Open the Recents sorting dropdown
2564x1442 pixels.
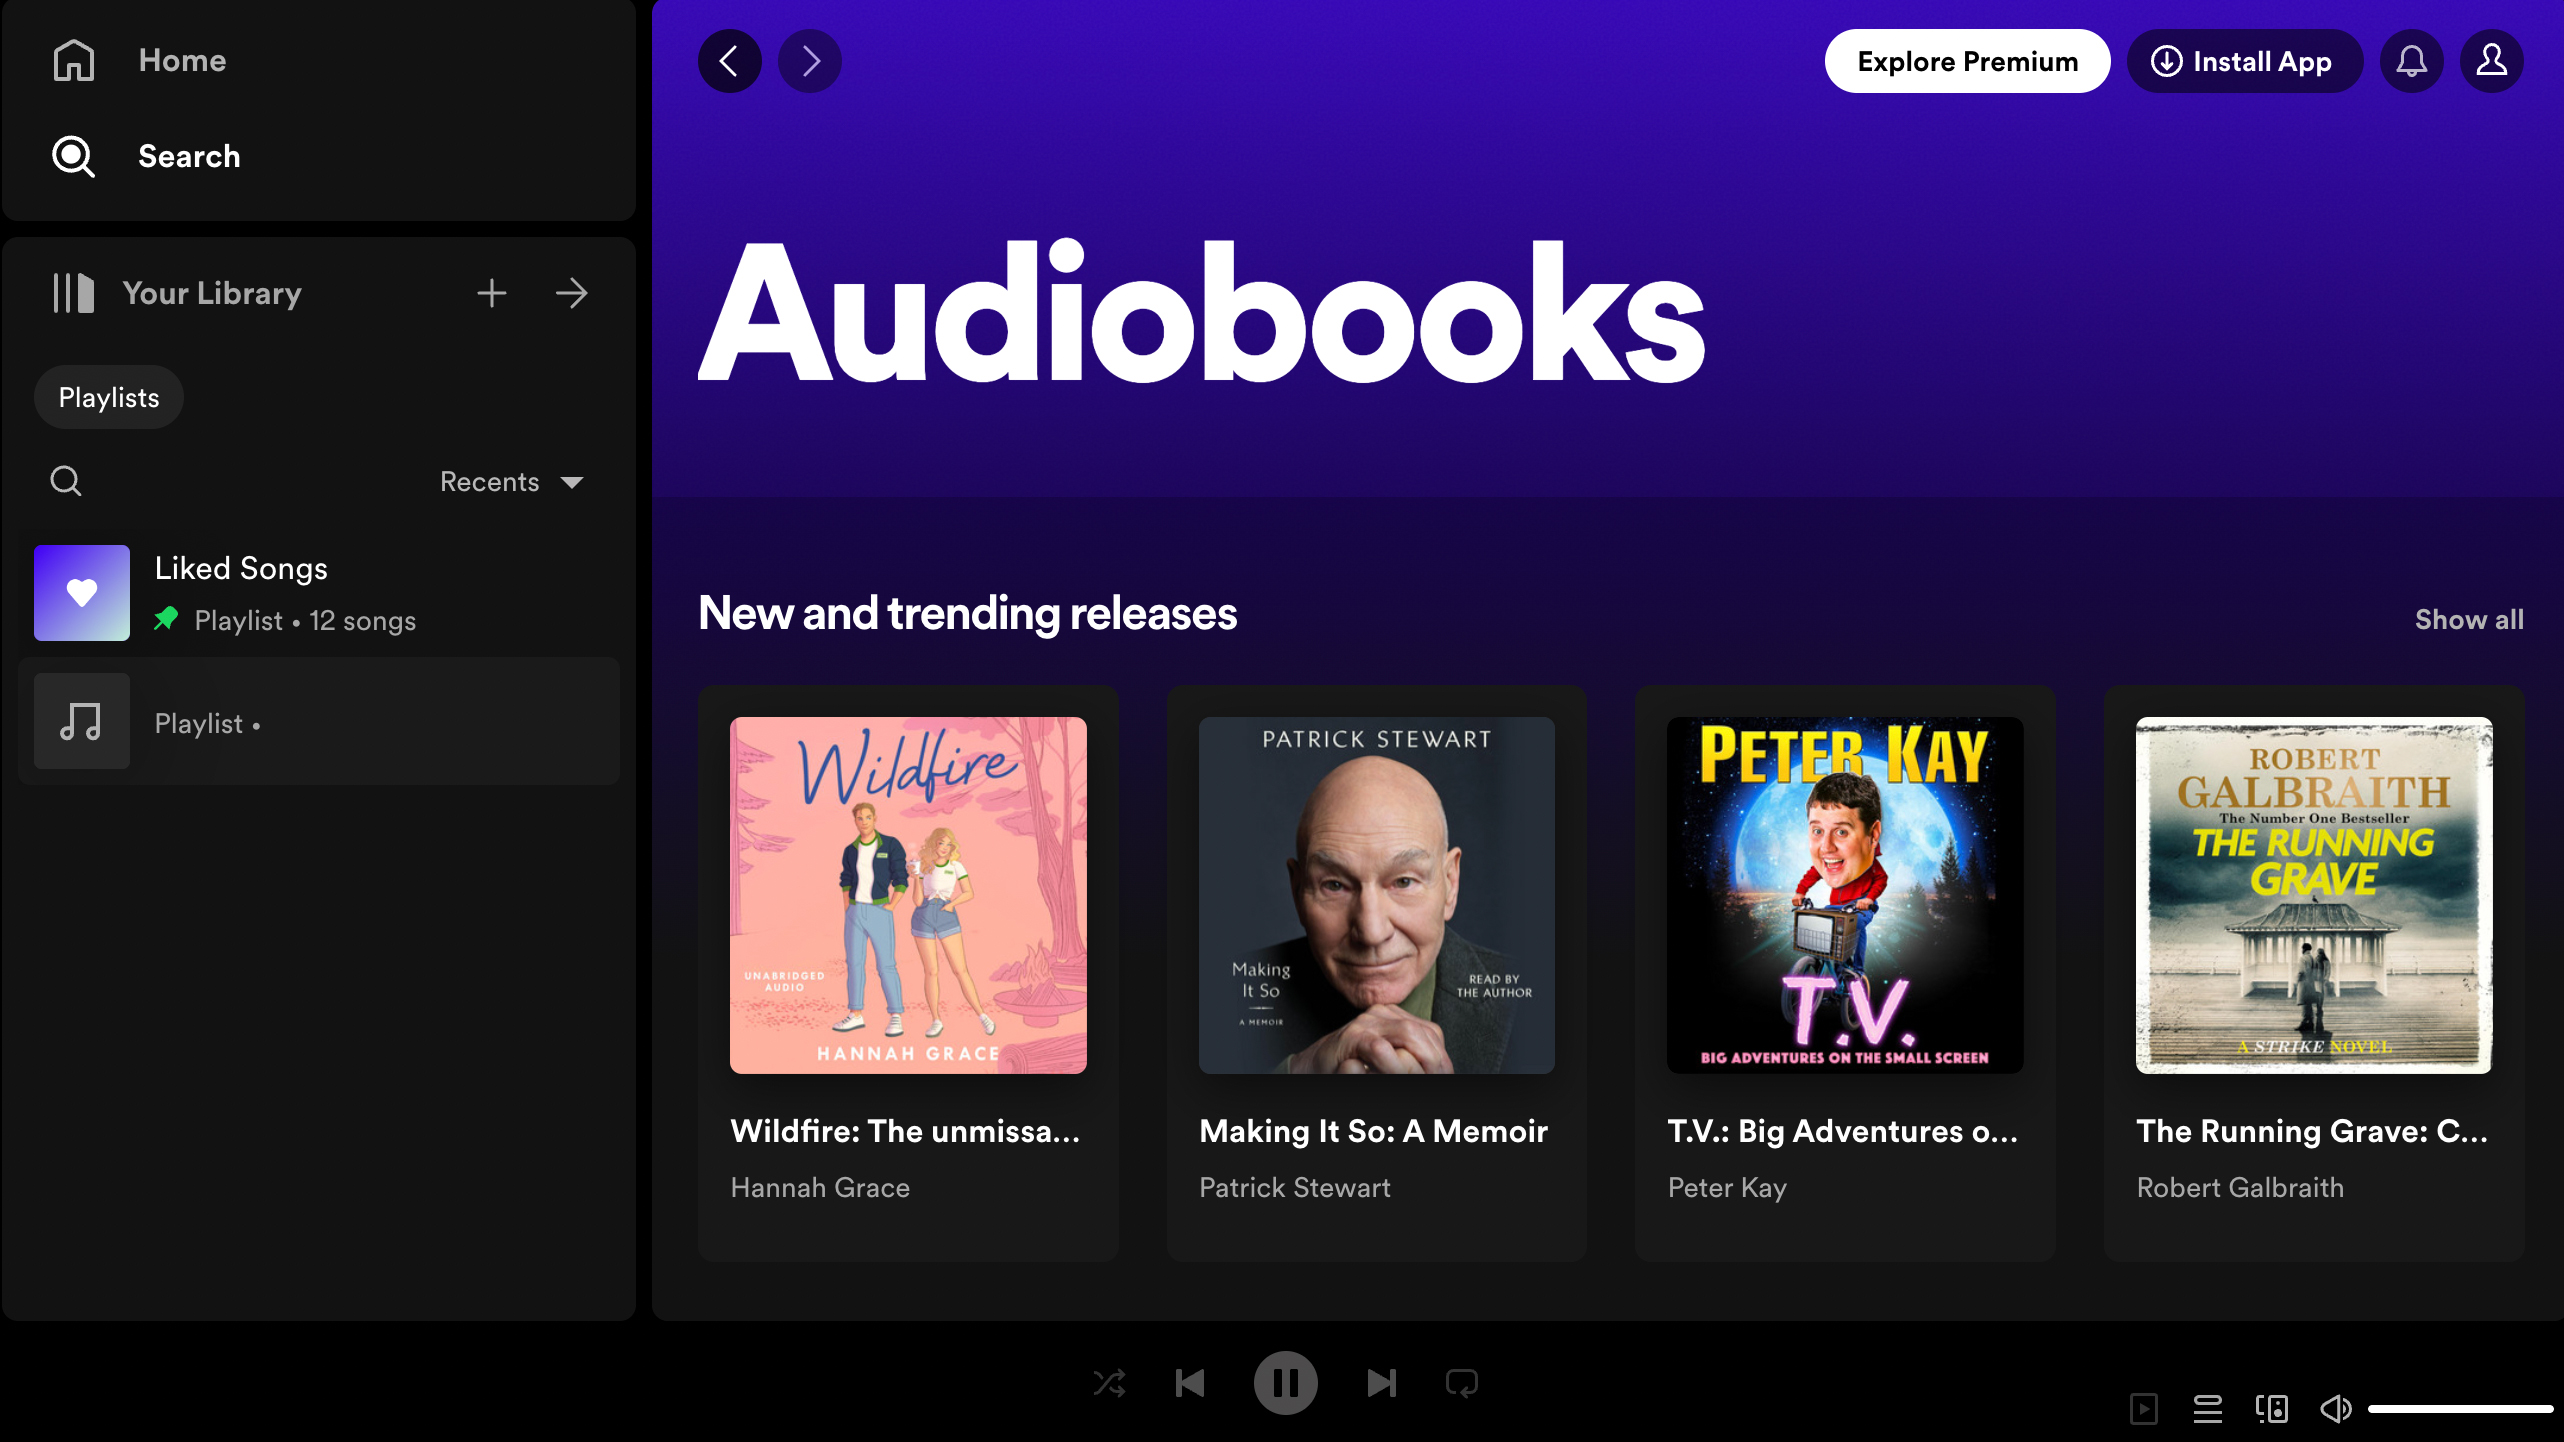(511, 481)
